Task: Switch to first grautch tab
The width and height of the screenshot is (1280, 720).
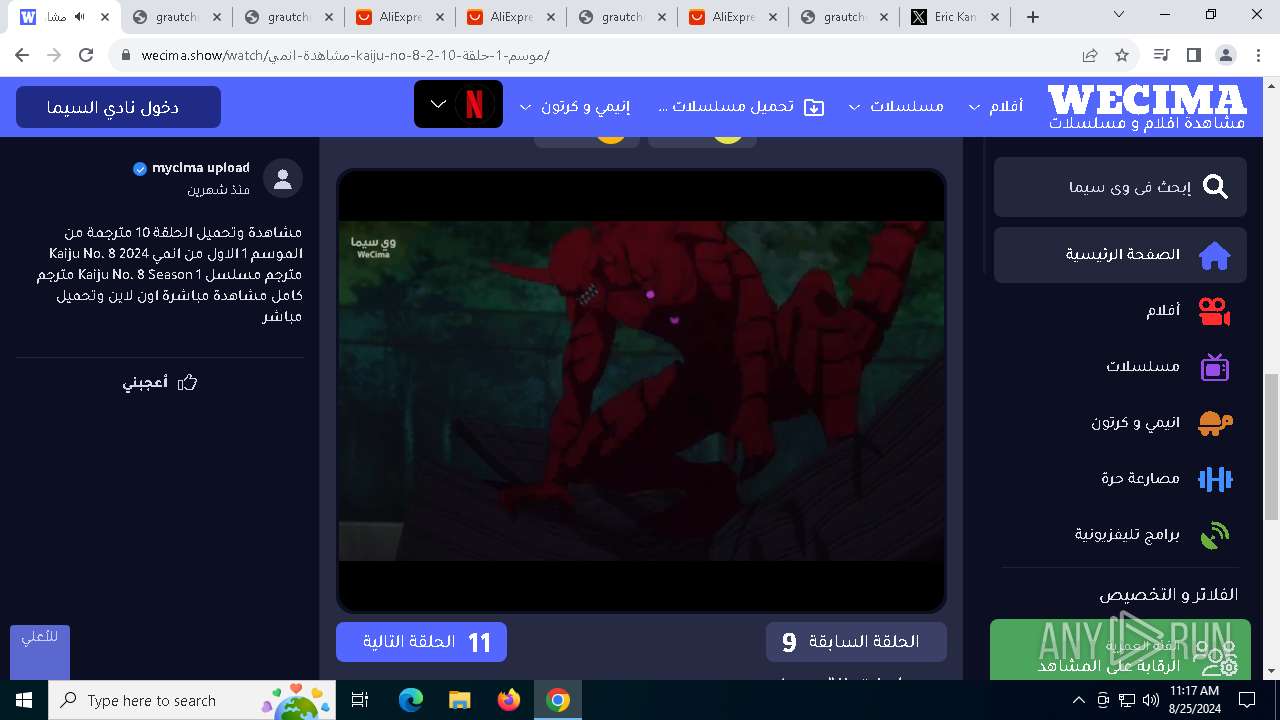Action: 176,17
